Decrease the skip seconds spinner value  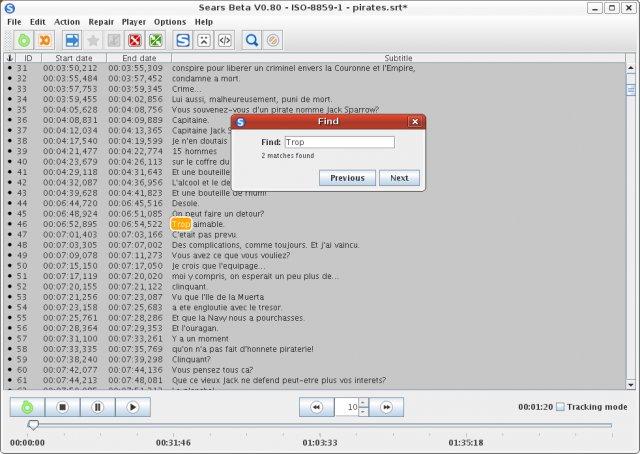point(363,412)
